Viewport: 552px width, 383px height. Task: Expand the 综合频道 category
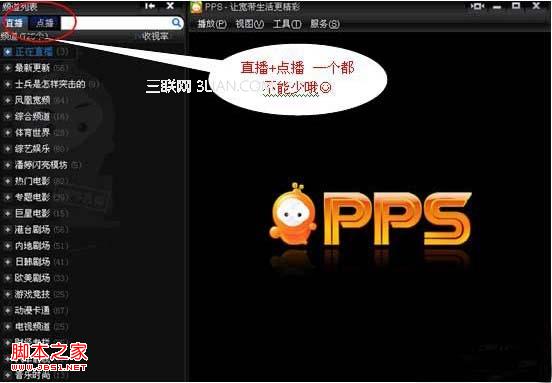pyautogui.click(x=7, y=117)
